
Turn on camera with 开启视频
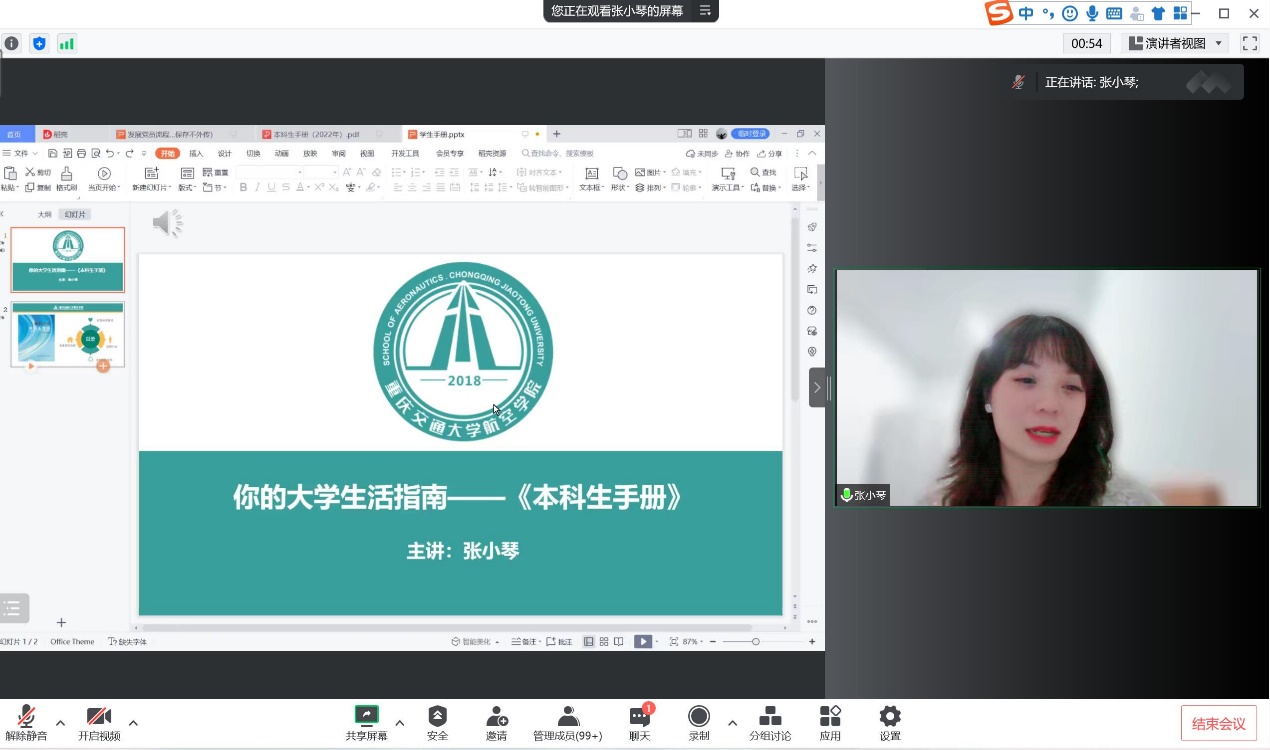coord(99,723)
